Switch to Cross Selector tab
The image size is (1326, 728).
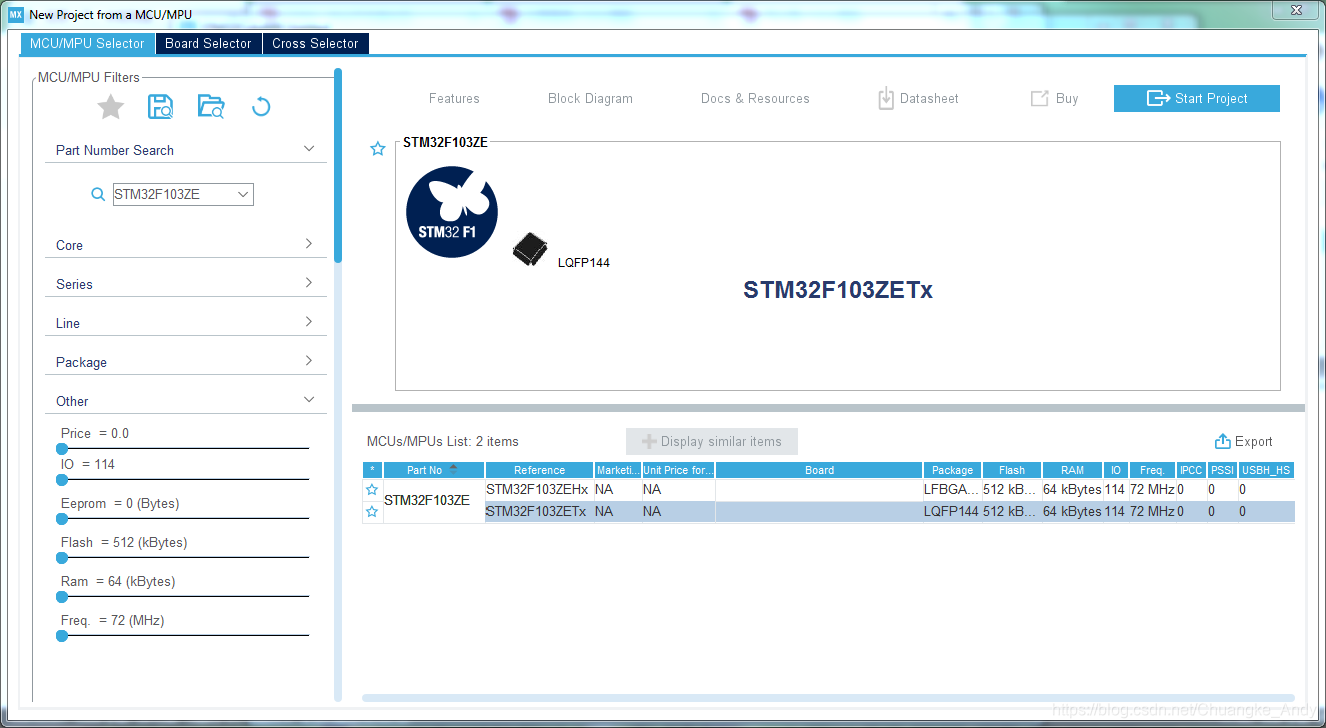315,43
